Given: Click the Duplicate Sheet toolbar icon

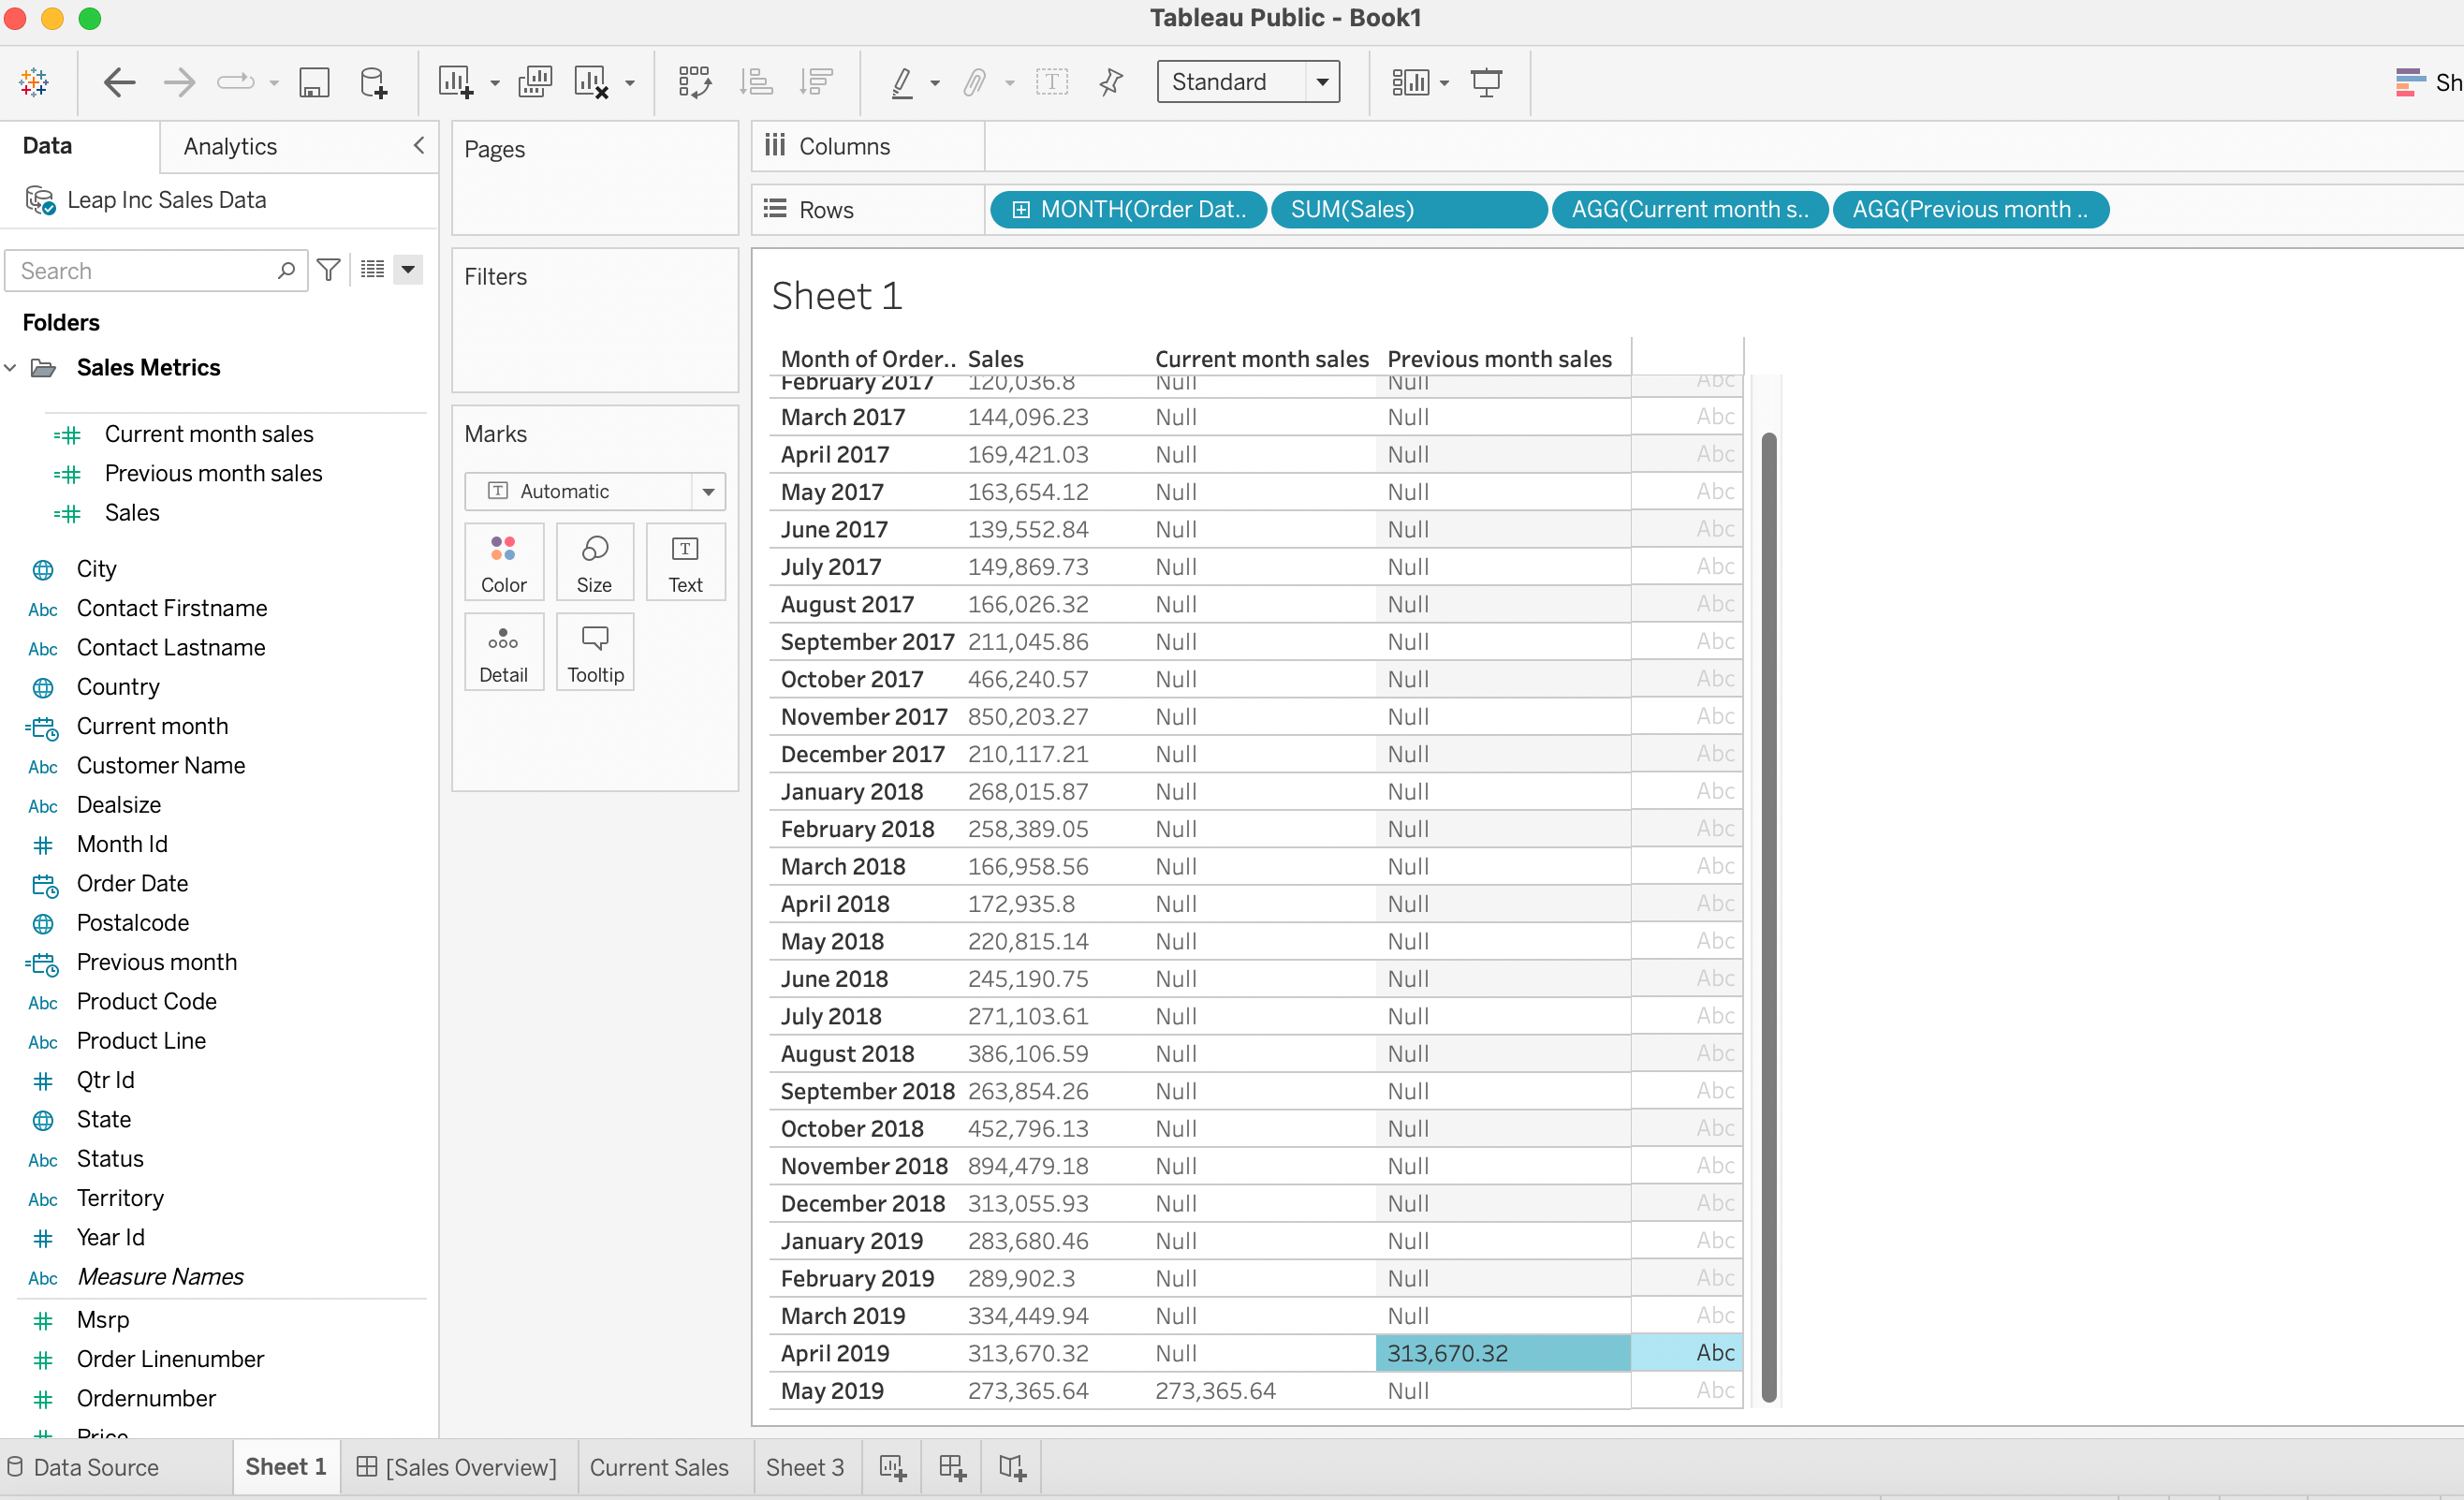Looking at the screenshot, I should tap(534, 82).
